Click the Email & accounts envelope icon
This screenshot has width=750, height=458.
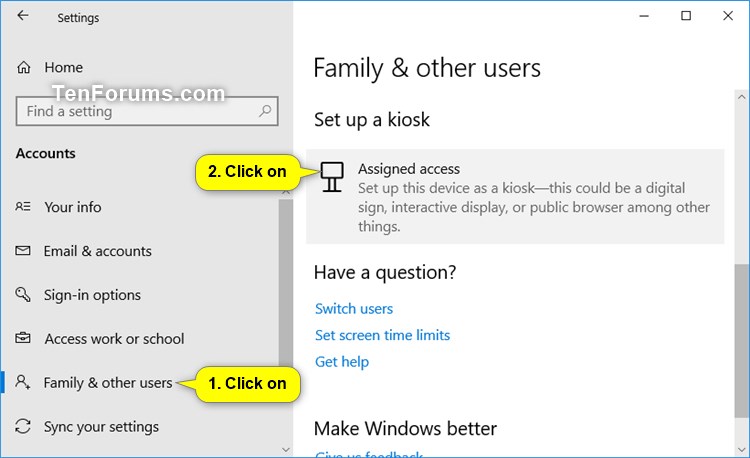(x=23, y=251)
